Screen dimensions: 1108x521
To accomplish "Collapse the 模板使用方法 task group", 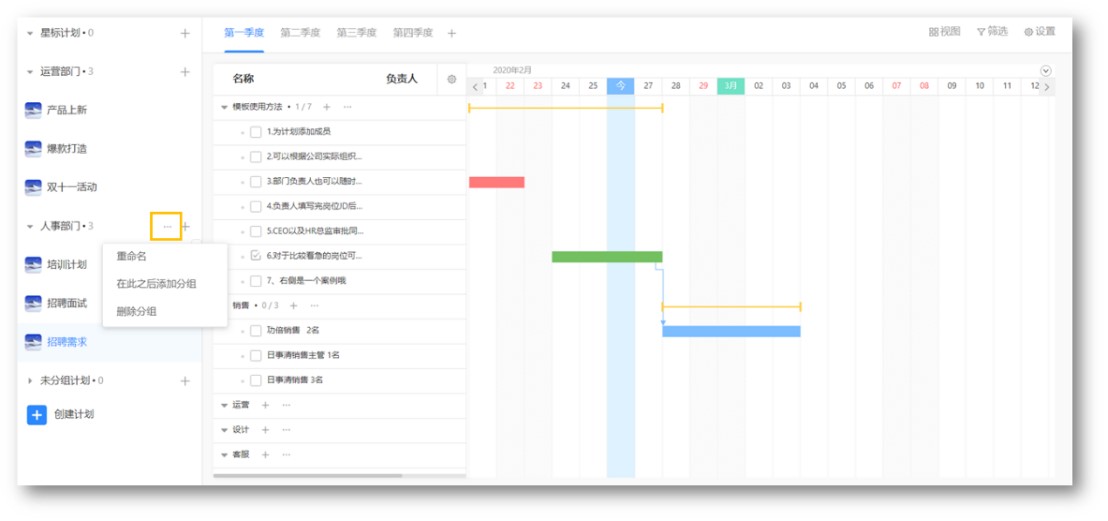I will pyautogui.click(x=225, y=107).
